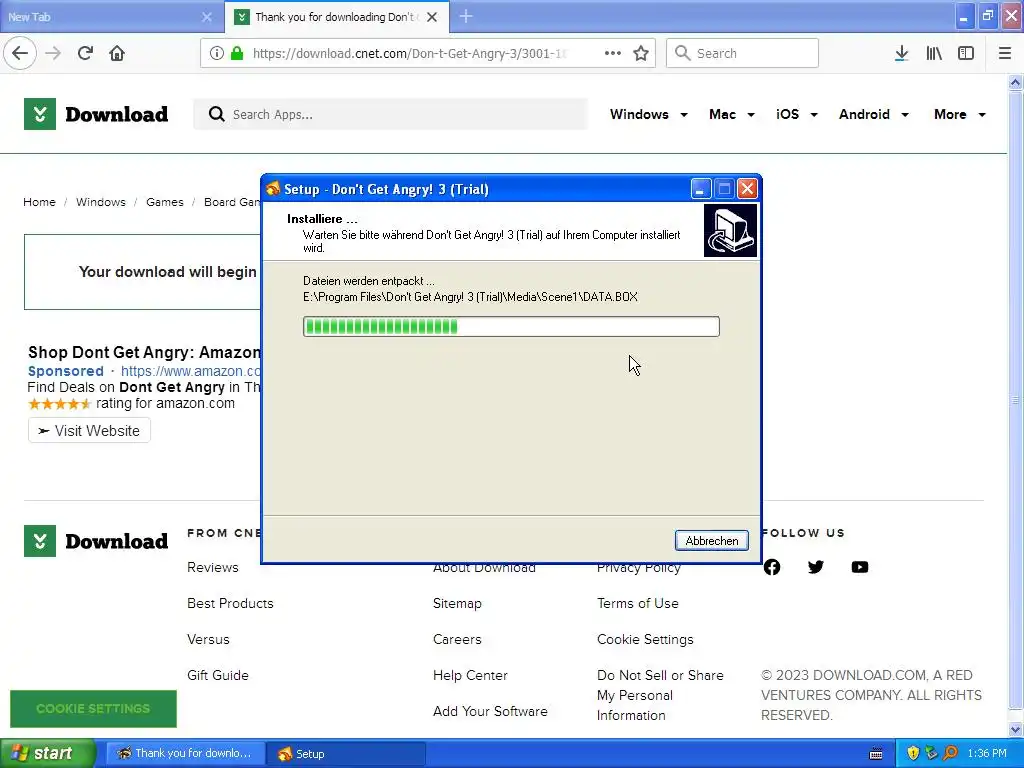The height and width of the screenshot is (768, 1024).
Task: Open the Help Center footer link
Action: 470,675
